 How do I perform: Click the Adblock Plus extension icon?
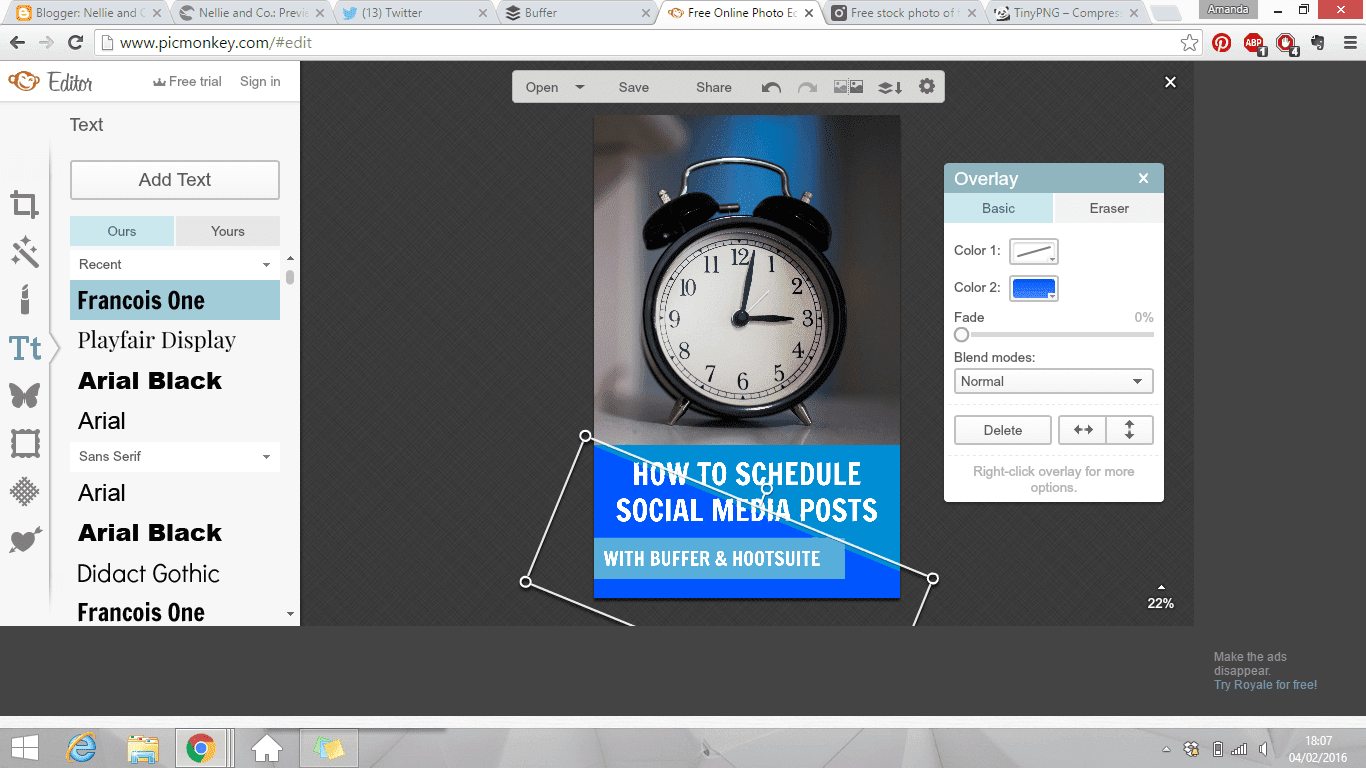pos(1254,43)
